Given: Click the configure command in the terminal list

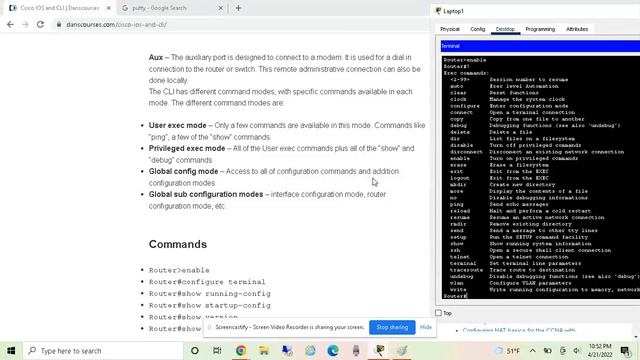Looking at the screenshot, I should (464, 106).
